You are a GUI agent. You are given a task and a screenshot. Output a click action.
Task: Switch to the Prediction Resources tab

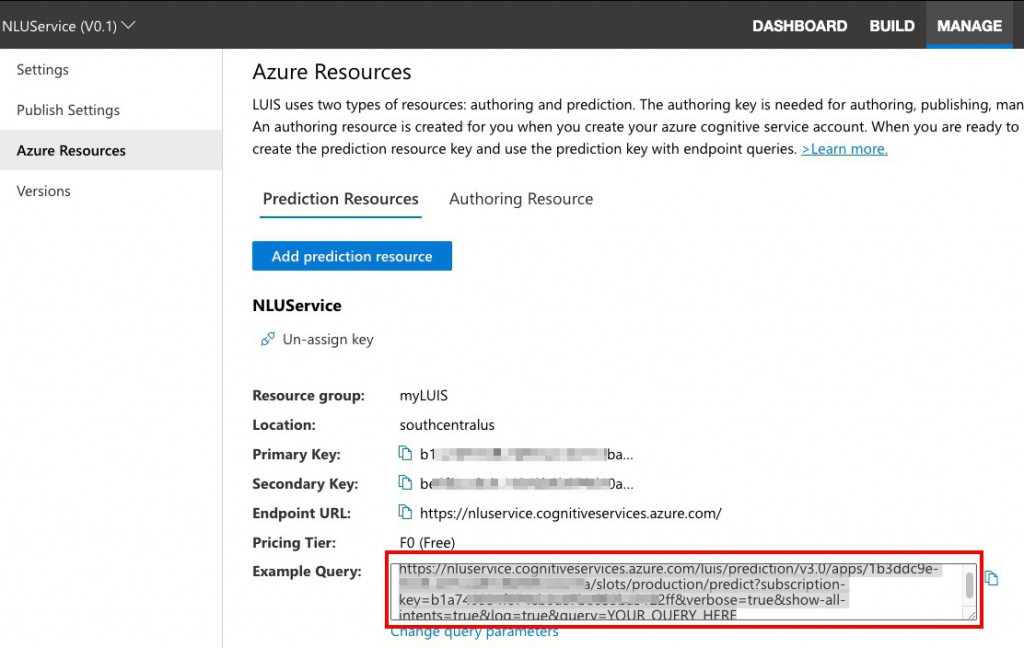pyautogui.click(x=340, y=199)
